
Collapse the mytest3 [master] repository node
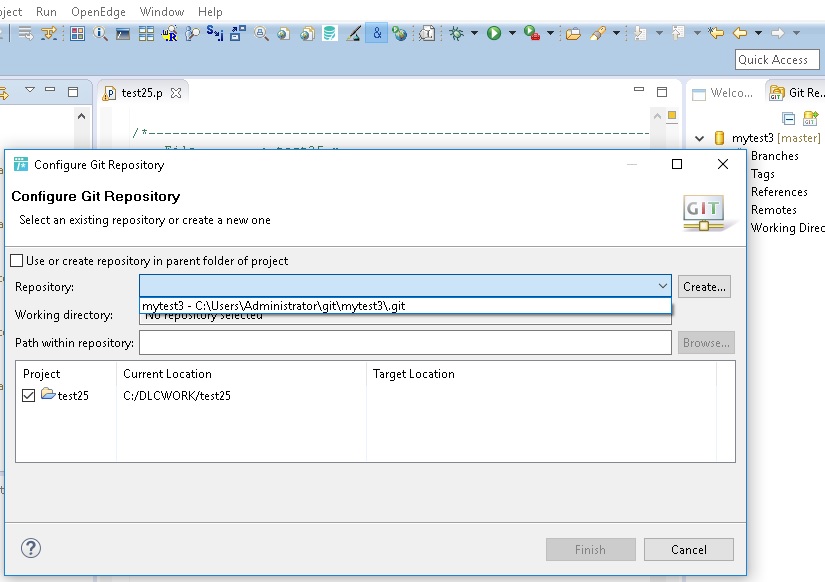[x=699, y=138]
